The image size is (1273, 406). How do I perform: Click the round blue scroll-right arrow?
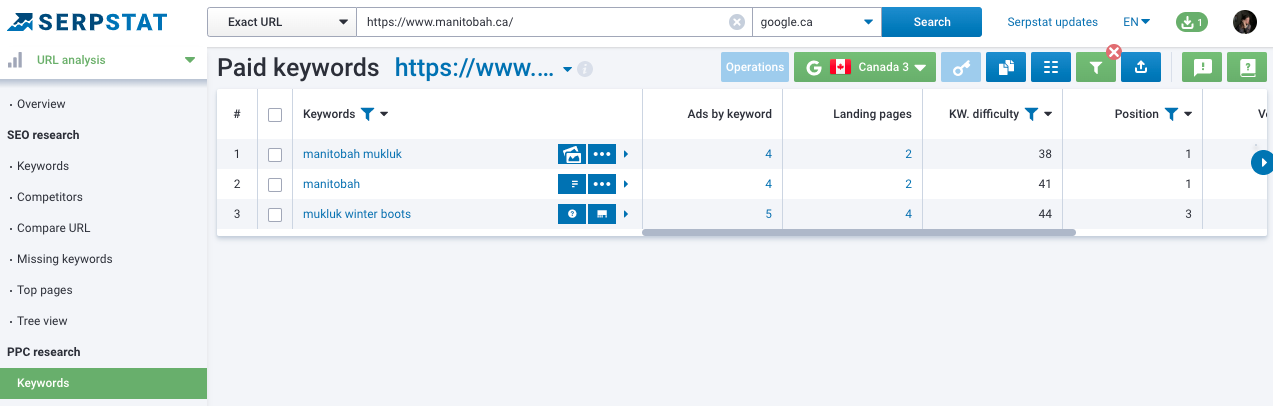point(1262,162)
